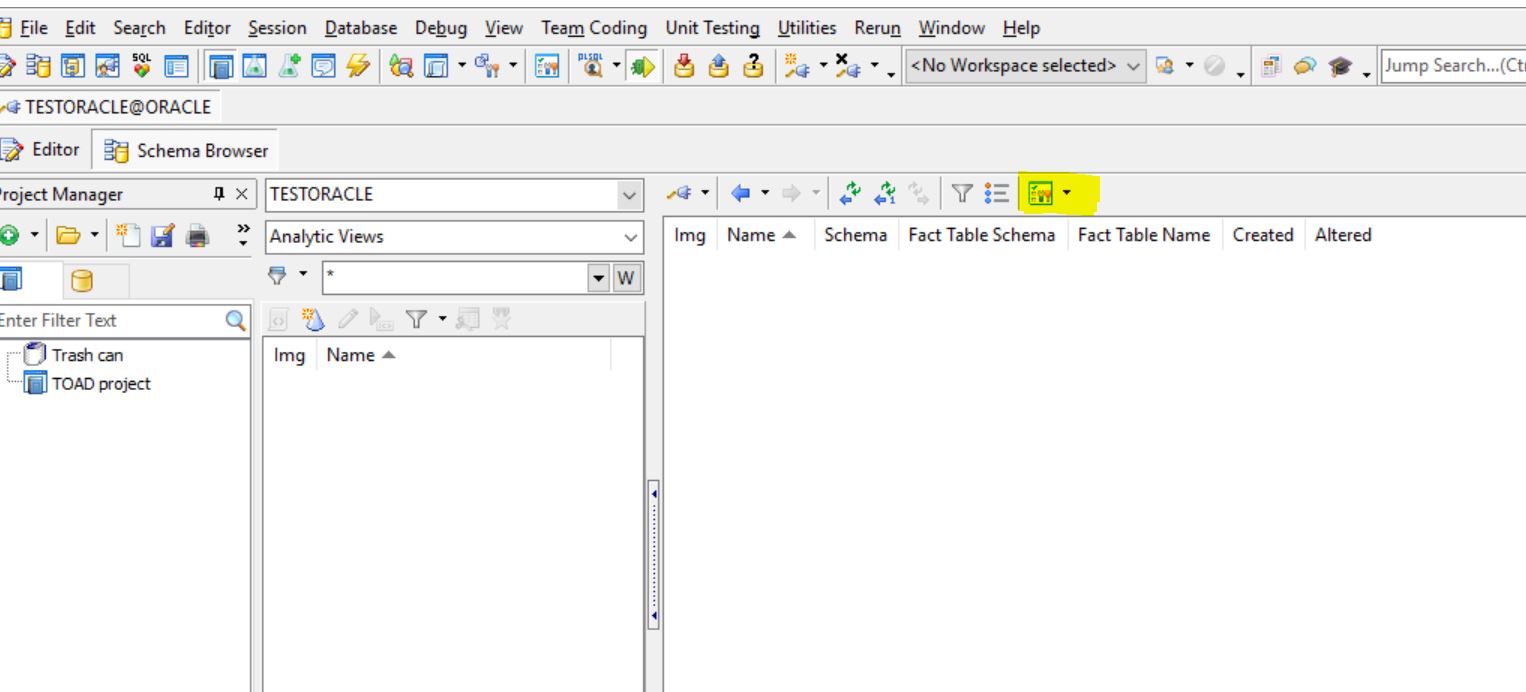Click the Enter Filter Text field
Image resolution: width=1526 pixels, height=692 pixels.
pyautogui.click(x=110, y=320)
